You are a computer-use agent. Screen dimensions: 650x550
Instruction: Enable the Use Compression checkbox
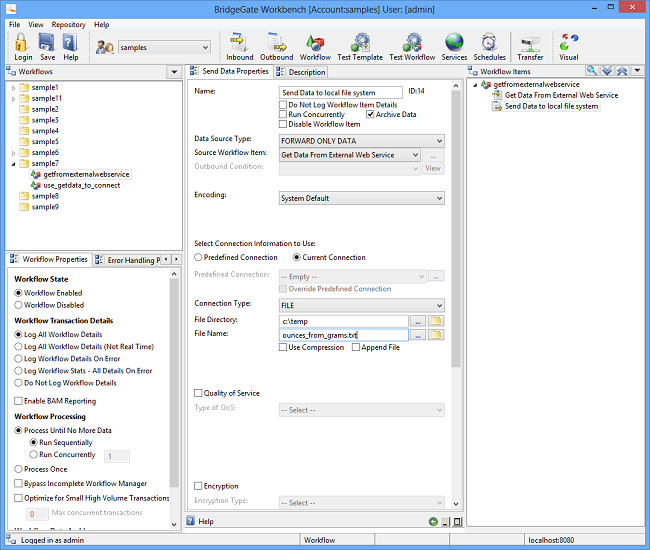[284, 347]
